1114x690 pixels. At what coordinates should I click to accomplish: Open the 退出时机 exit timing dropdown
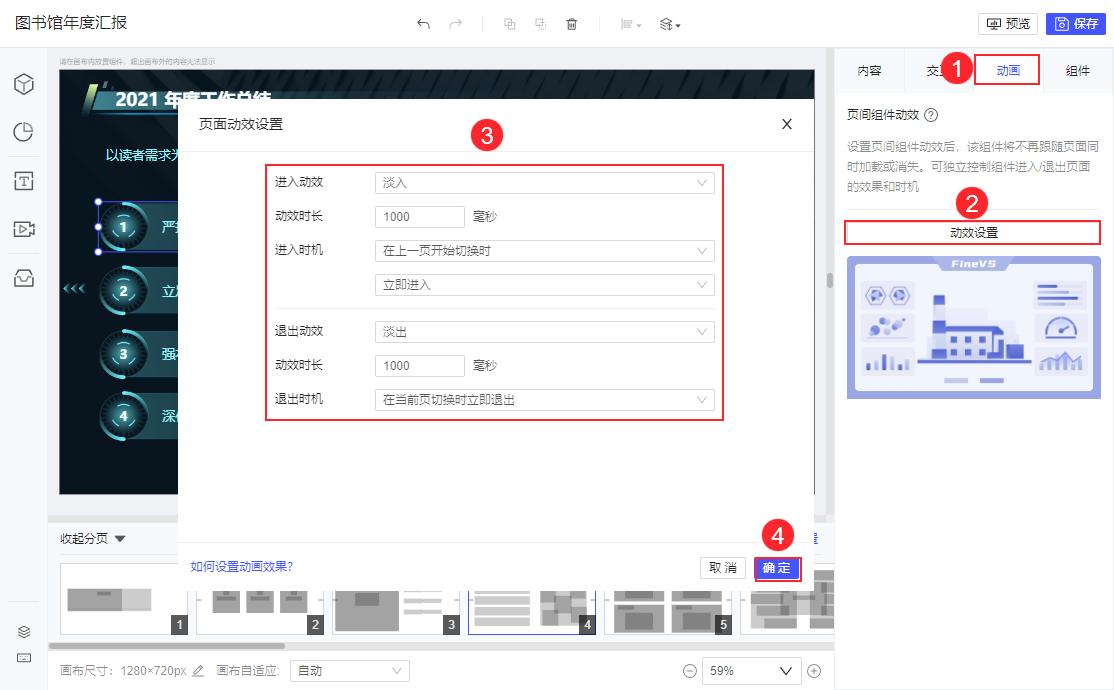[x=544, y=399]
